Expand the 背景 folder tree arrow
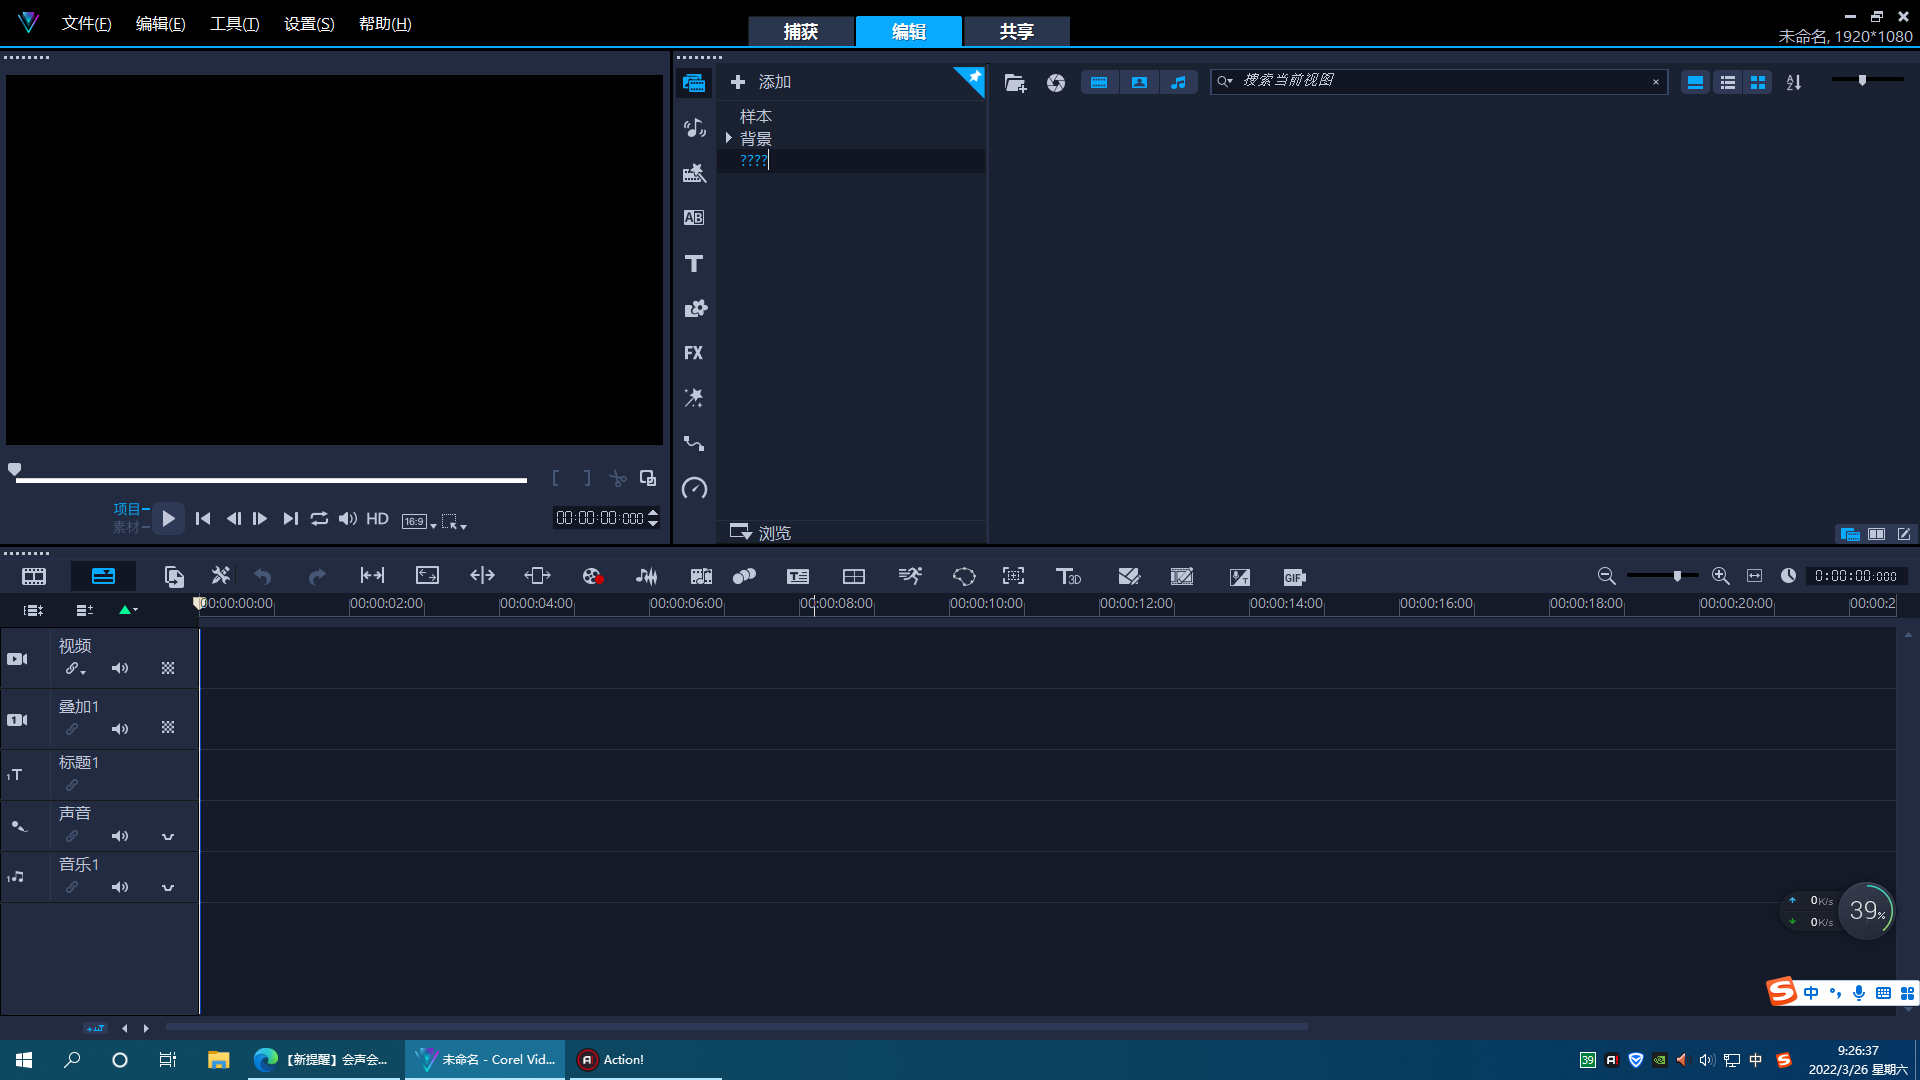This screenshot has height=1080, width=1920. (728, 138)
